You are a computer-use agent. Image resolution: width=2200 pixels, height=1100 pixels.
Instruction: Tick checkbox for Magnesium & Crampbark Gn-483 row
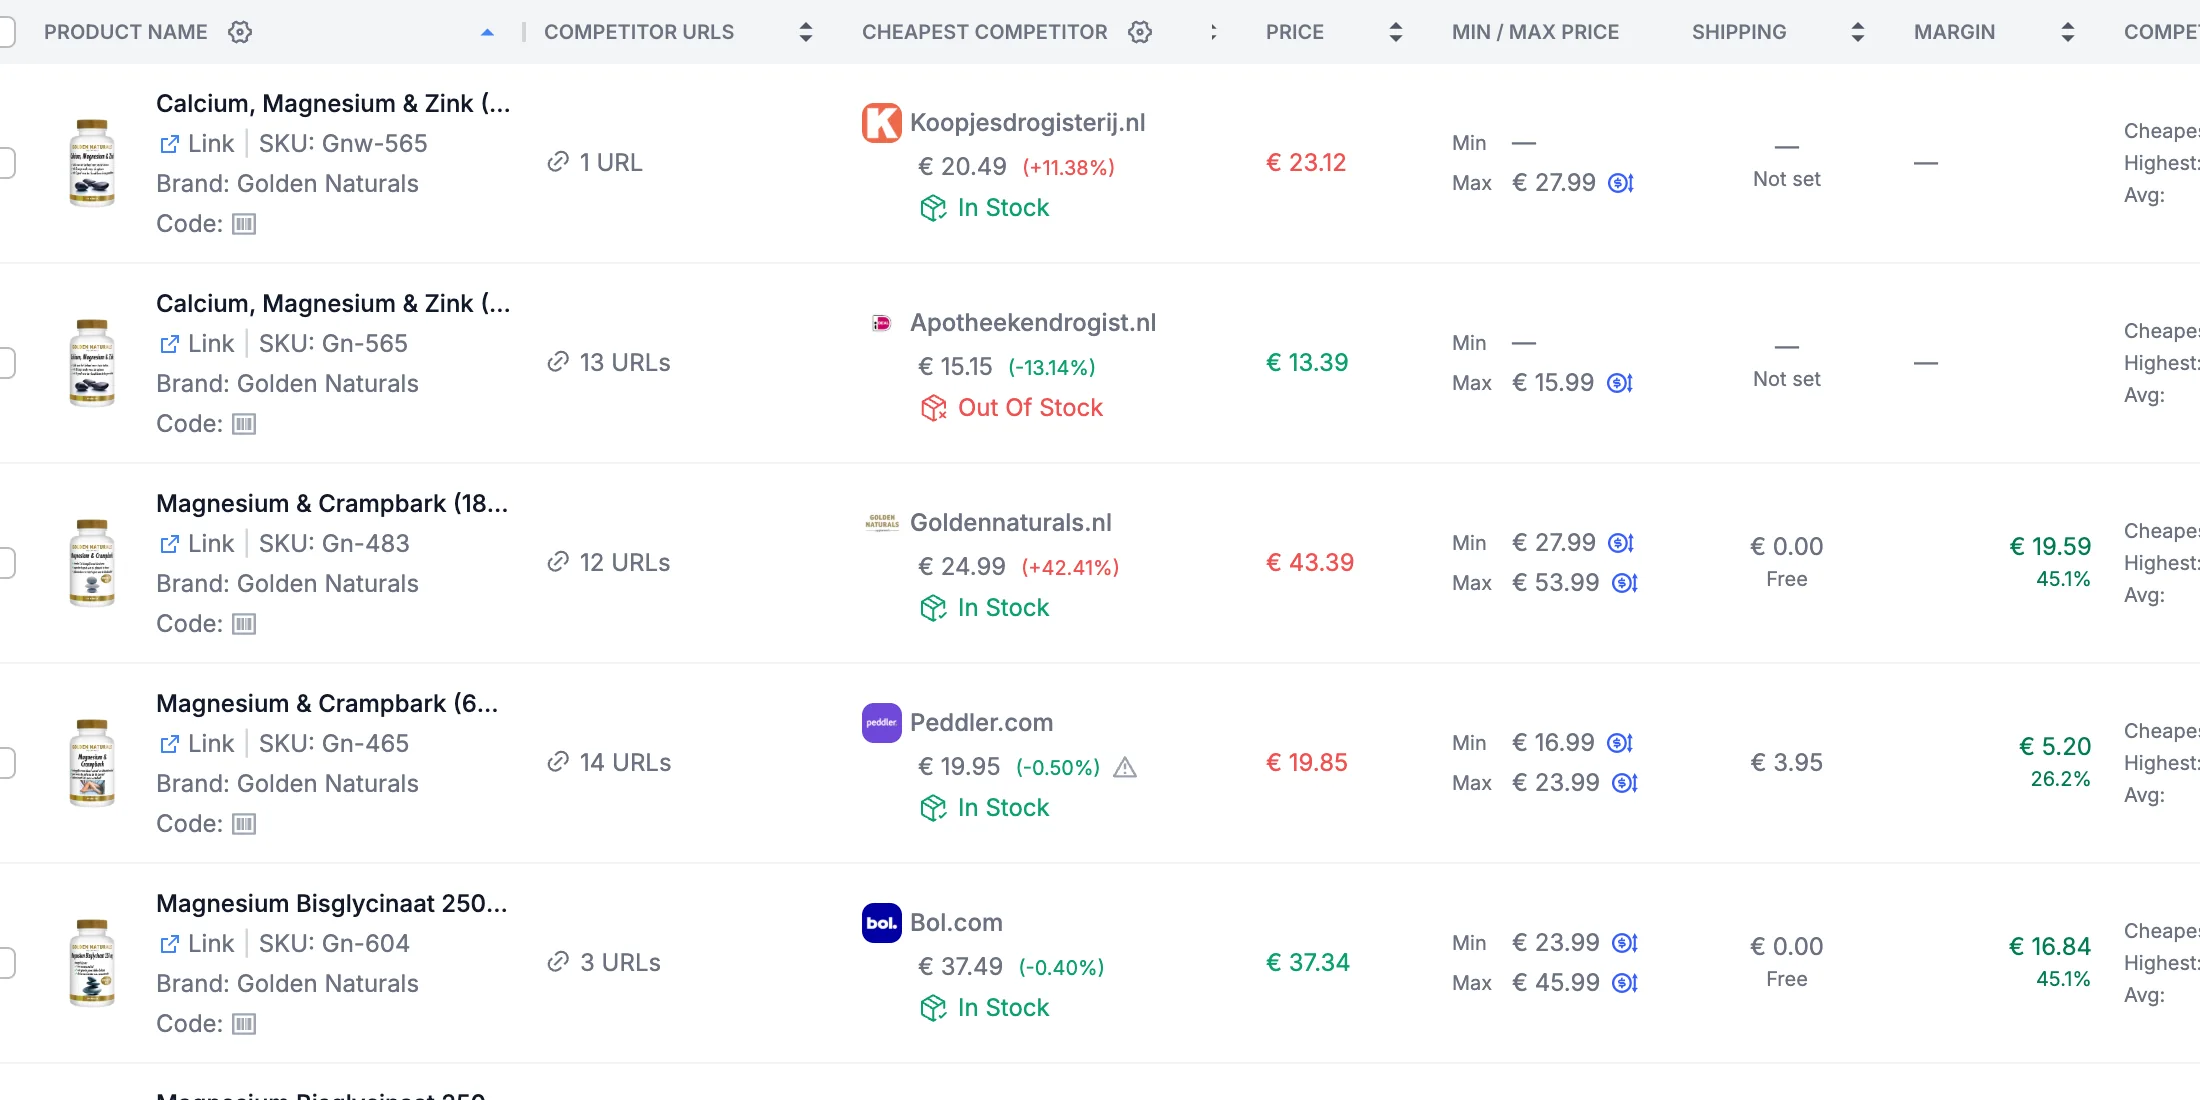pos(4,562)
